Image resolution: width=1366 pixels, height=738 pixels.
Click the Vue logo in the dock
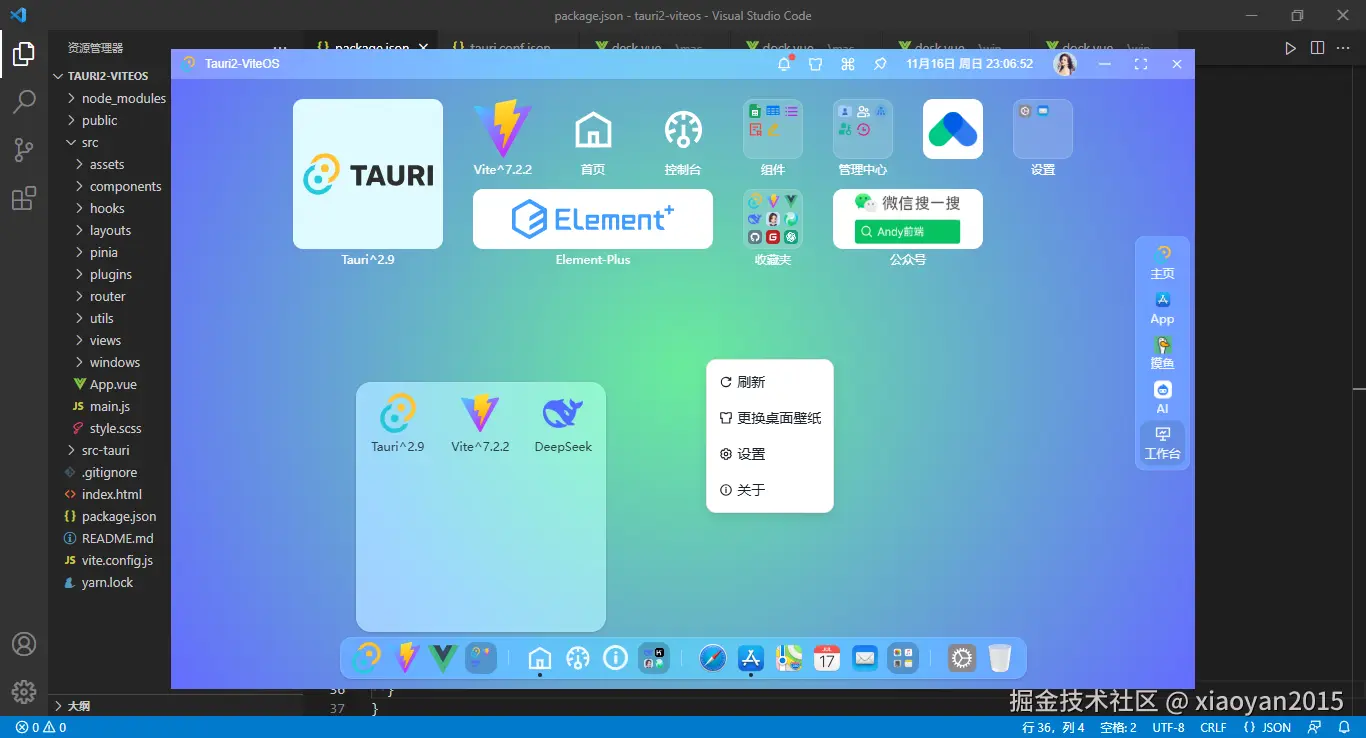443,658
